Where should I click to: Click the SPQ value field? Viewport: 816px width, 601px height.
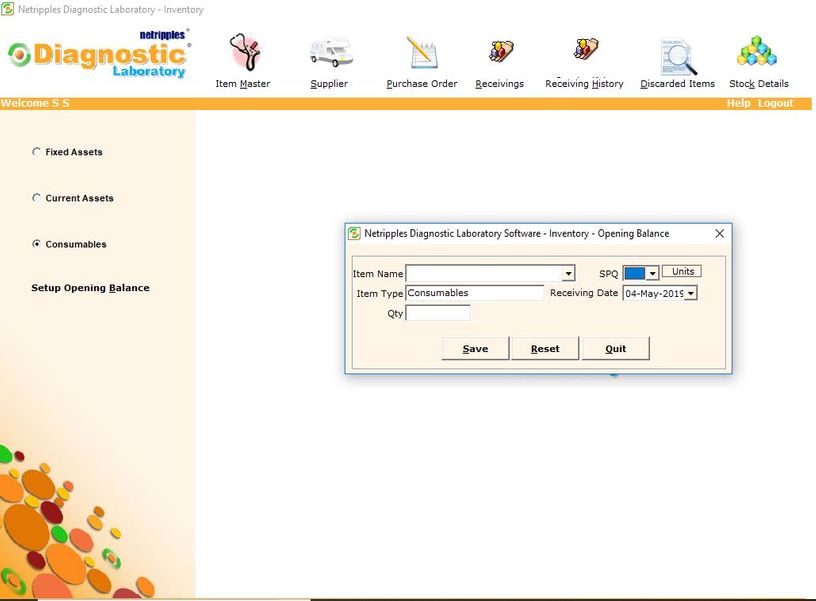(x=635, y=273)
